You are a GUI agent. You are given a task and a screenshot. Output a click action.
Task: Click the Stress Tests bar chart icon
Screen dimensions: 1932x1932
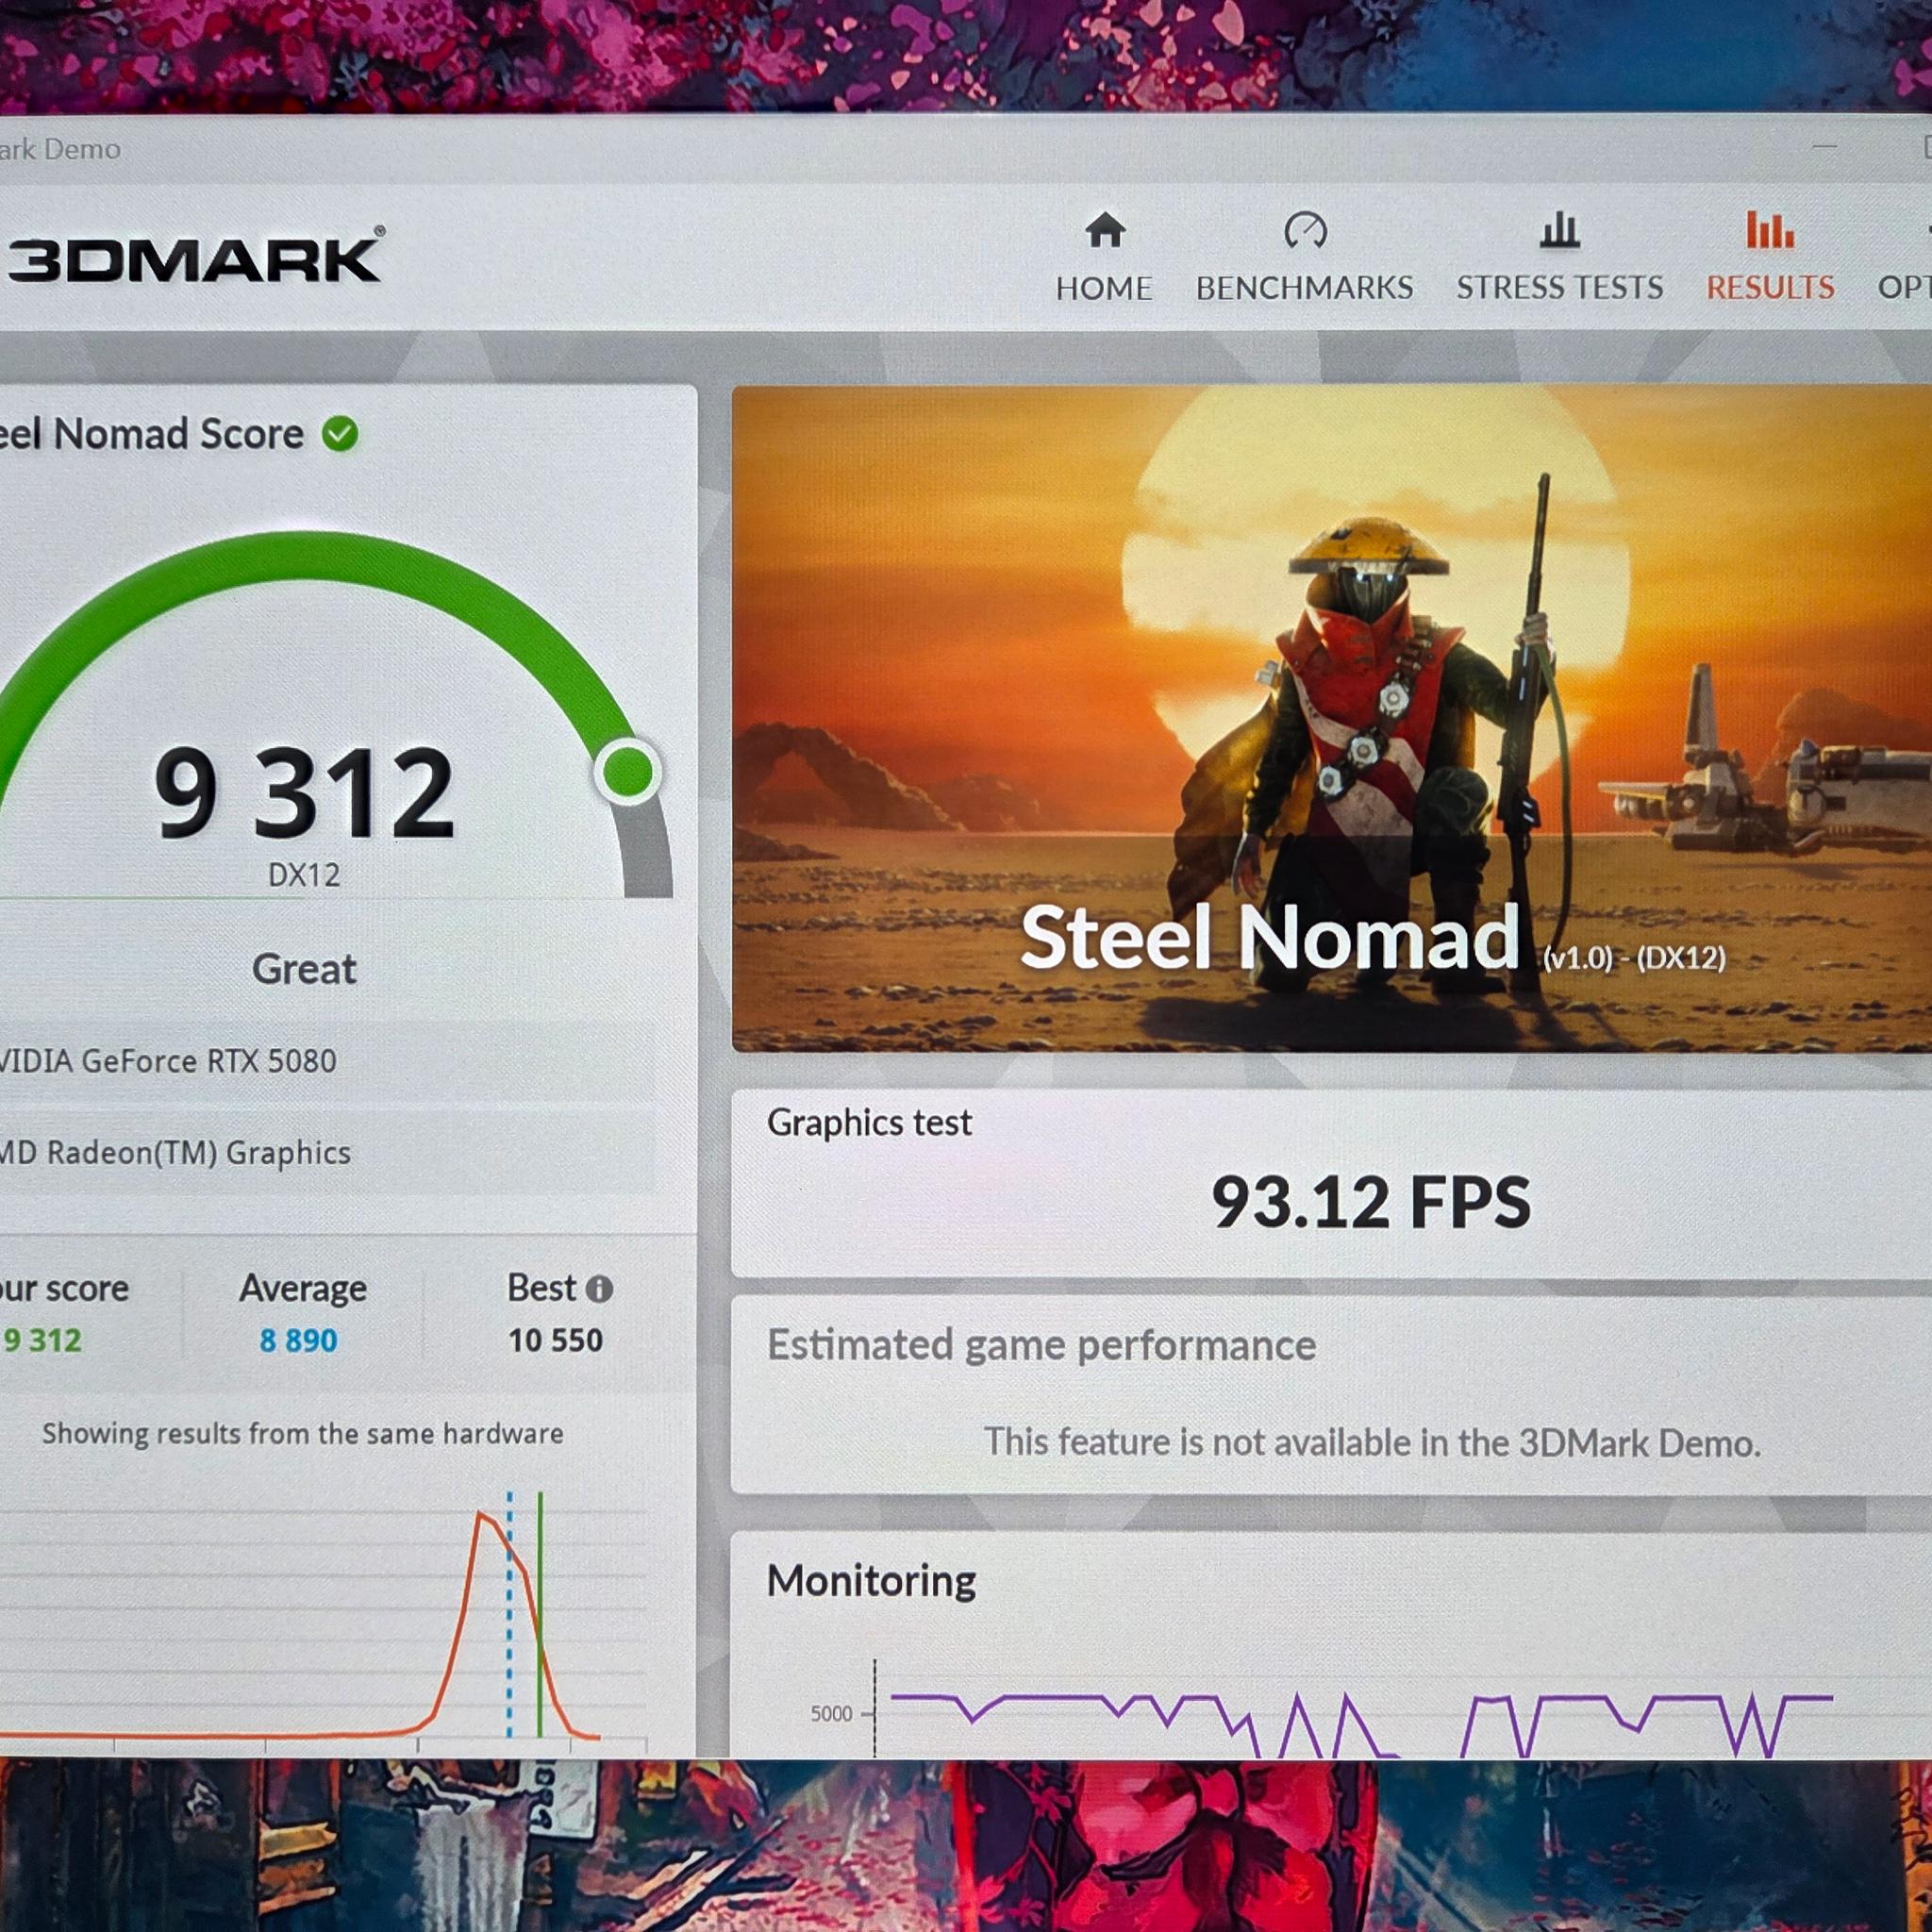(x=1559, y=230)
